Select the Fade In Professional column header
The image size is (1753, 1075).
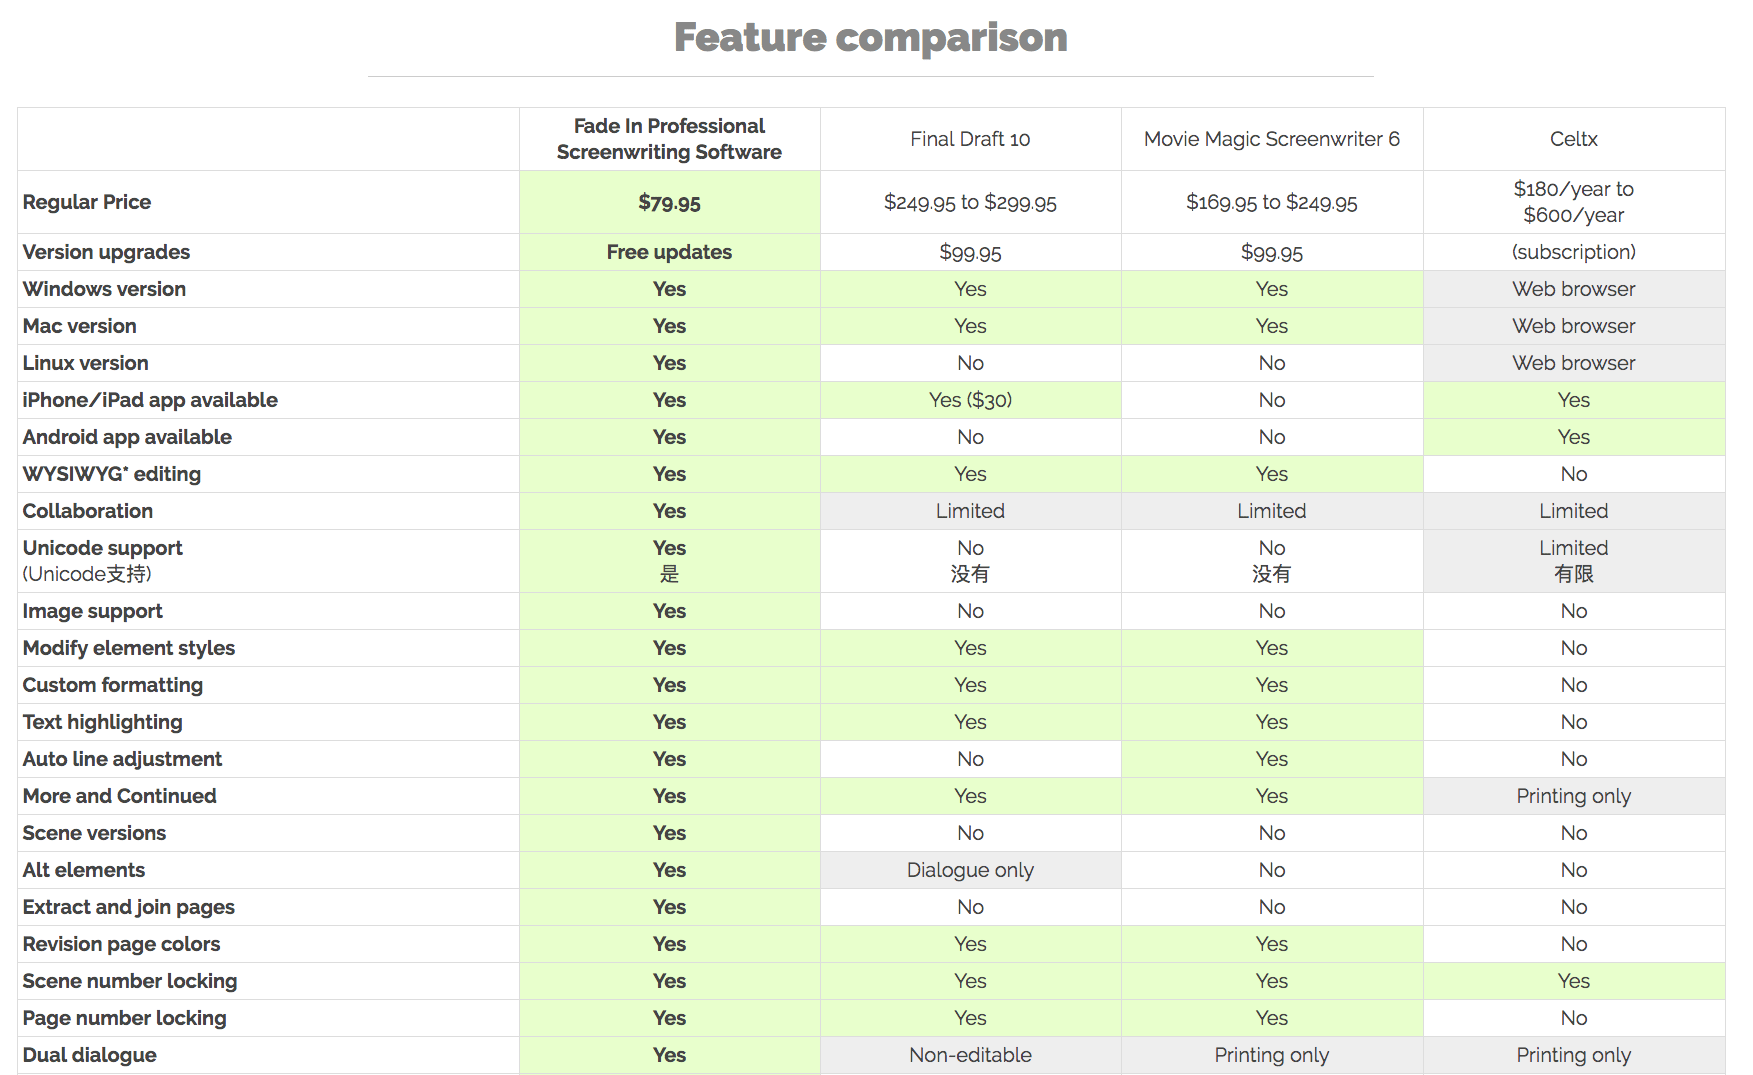[x=669, y=139]
